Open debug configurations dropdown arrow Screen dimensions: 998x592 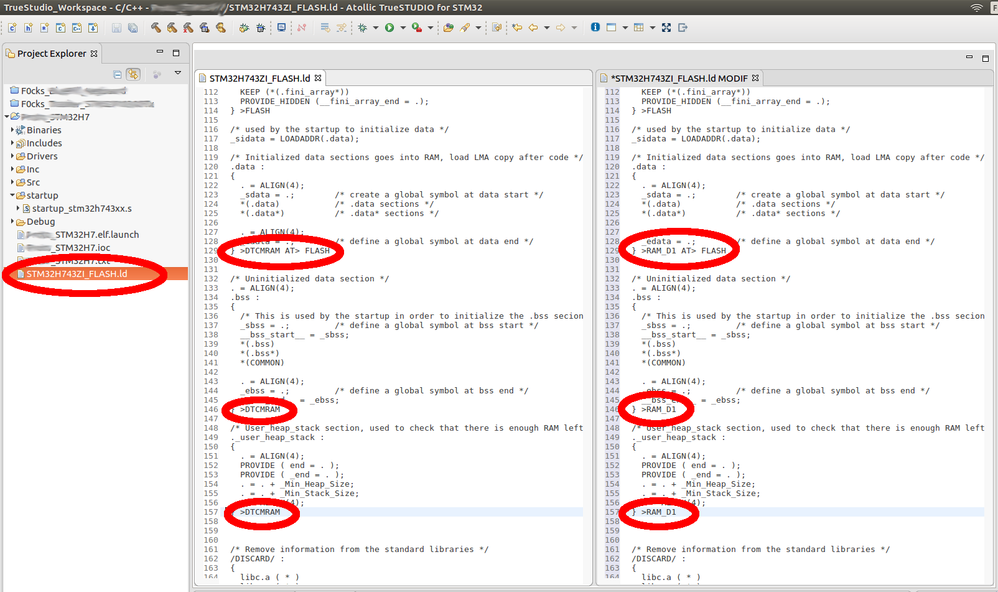point(376,28)
